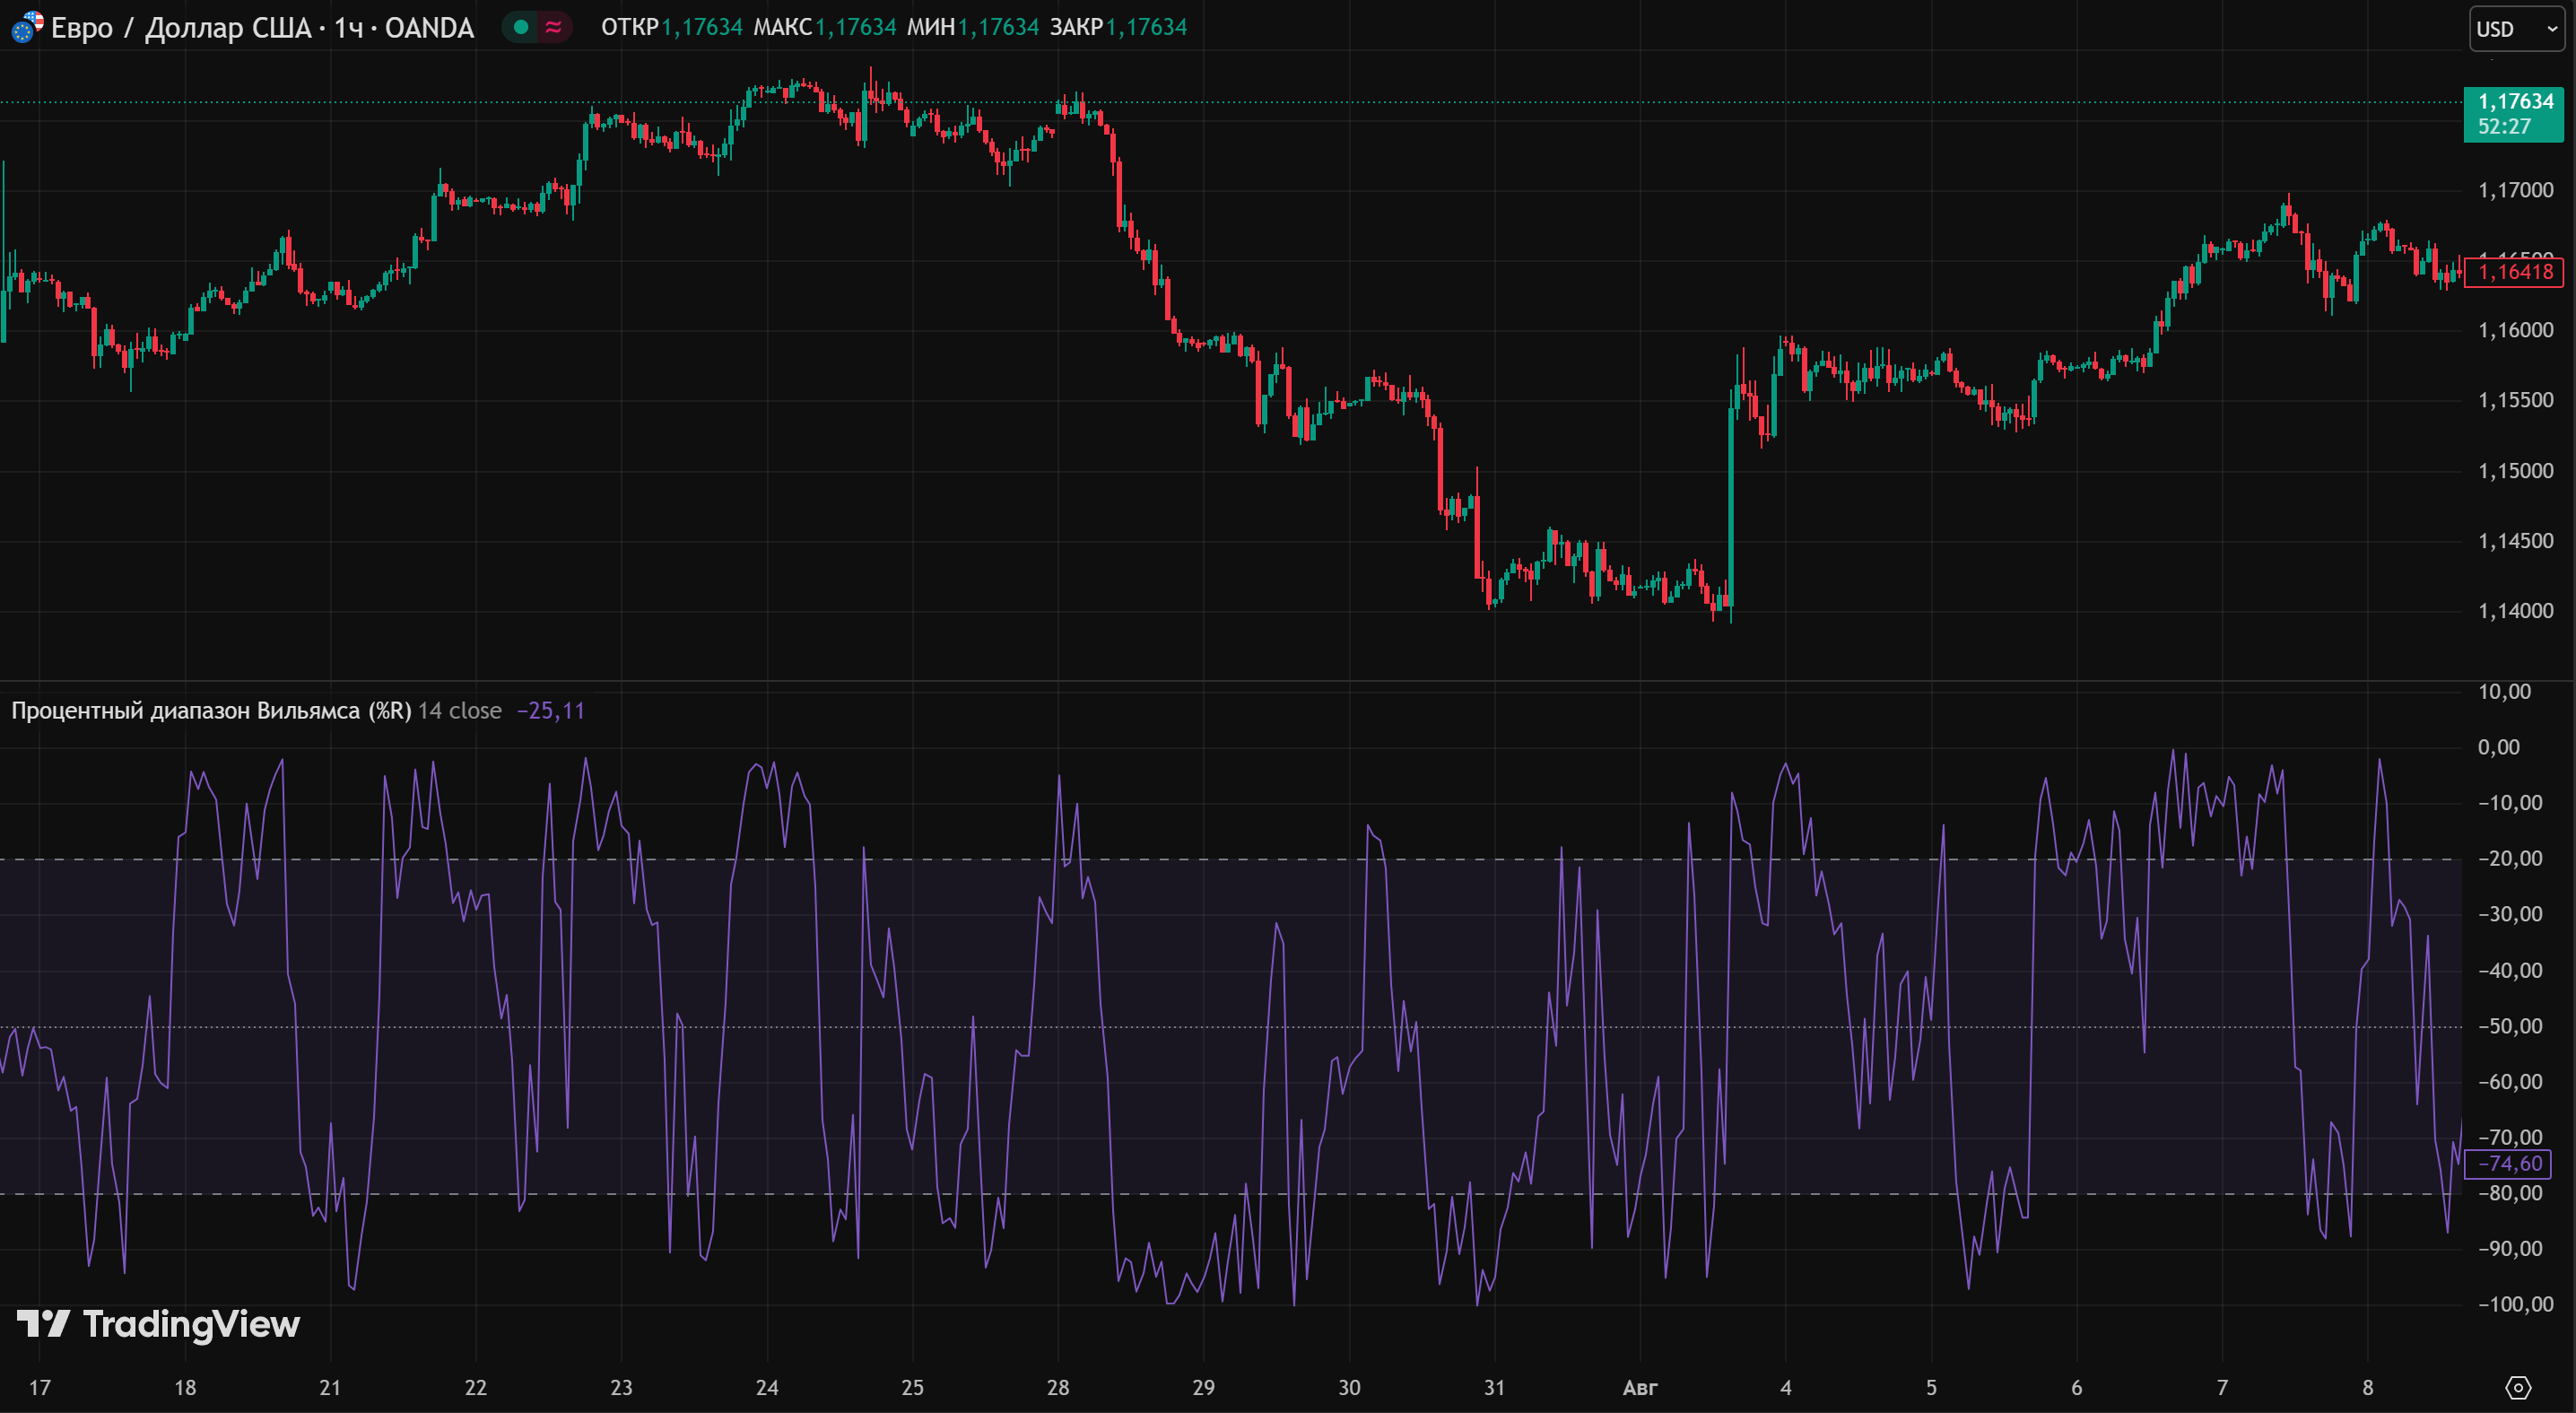Open chart settings gear icon
The image size is (2576, 1413).
pos(2518,1387)
